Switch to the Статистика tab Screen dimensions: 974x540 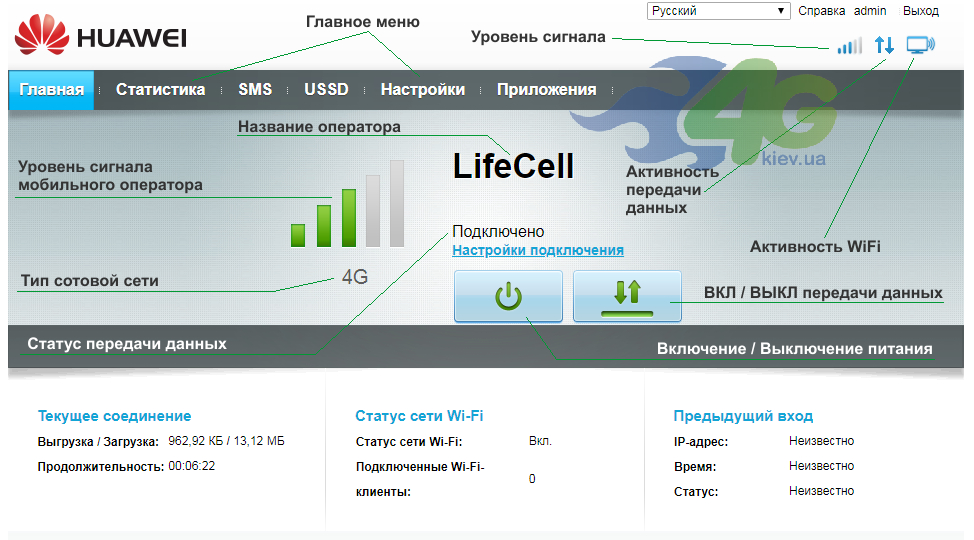coord(160,89)
